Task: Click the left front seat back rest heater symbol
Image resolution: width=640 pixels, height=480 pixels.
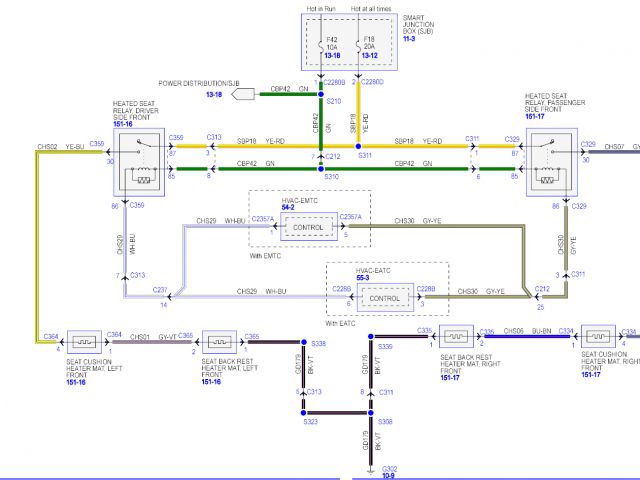Action: (x=220, y=339)
